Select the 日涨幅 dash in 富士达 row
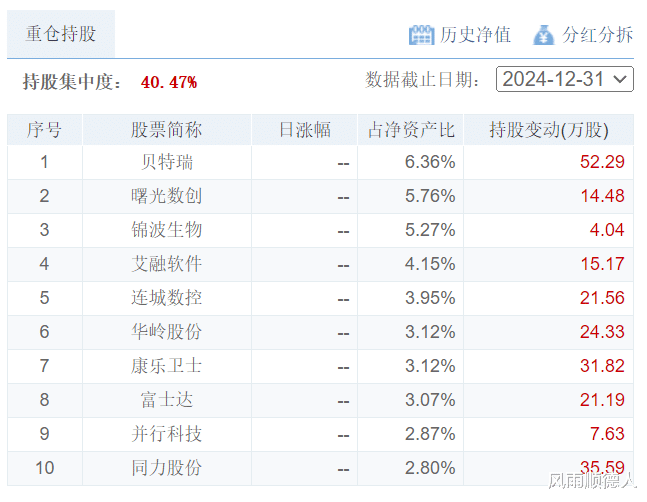 (343, 402)
